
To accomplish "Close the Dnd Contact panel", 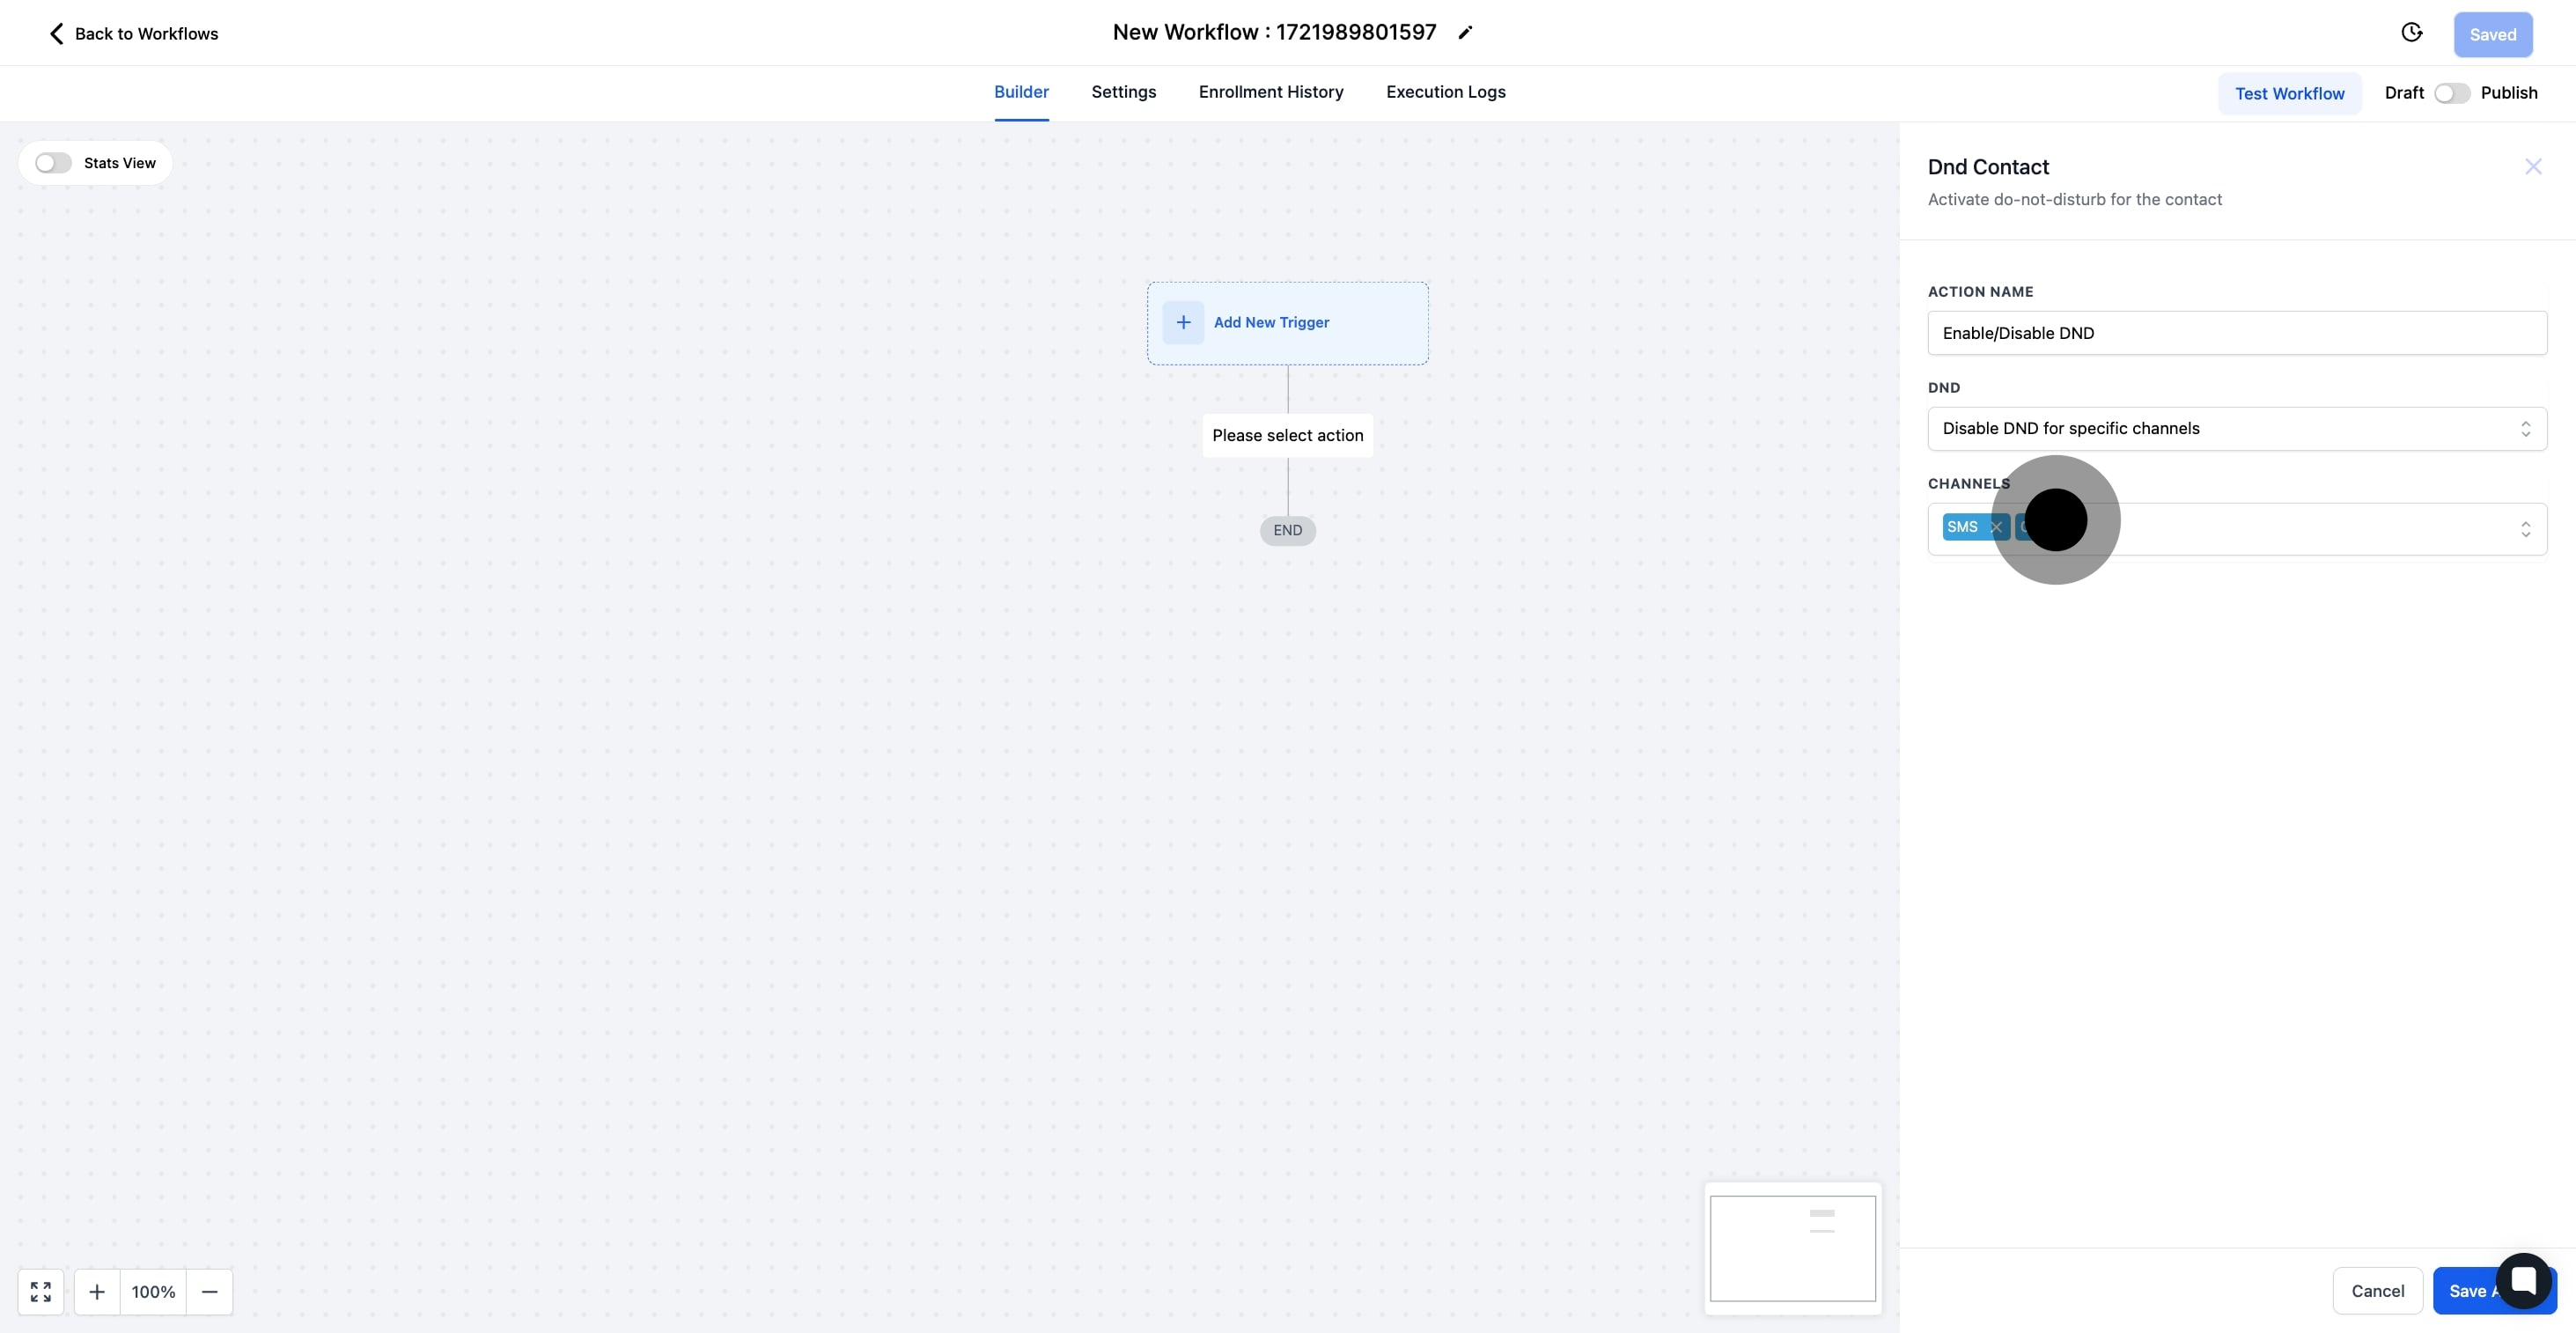I will tap(2532, 167).
